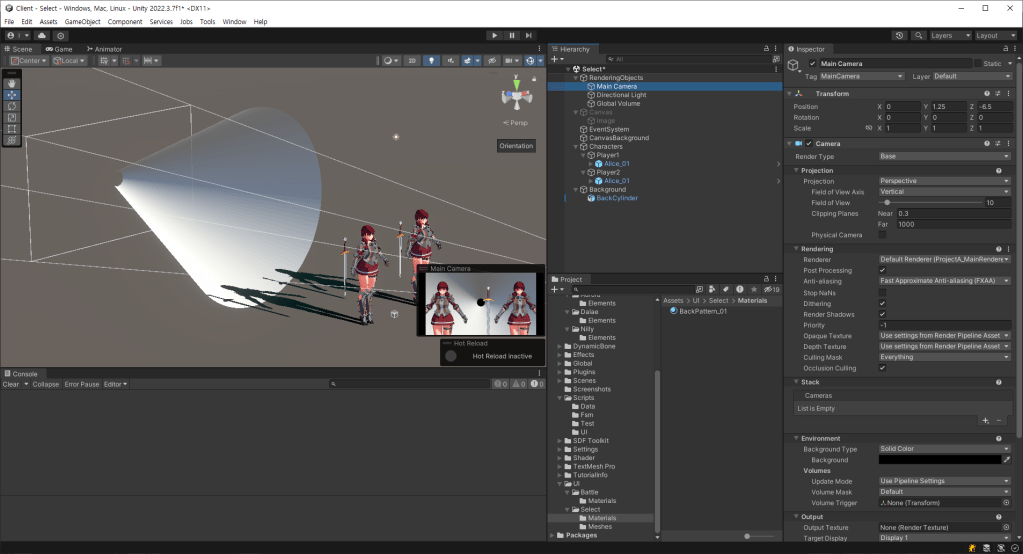
Task: Click the cloud services icon in the top toolbar
Action: point(42,35)
